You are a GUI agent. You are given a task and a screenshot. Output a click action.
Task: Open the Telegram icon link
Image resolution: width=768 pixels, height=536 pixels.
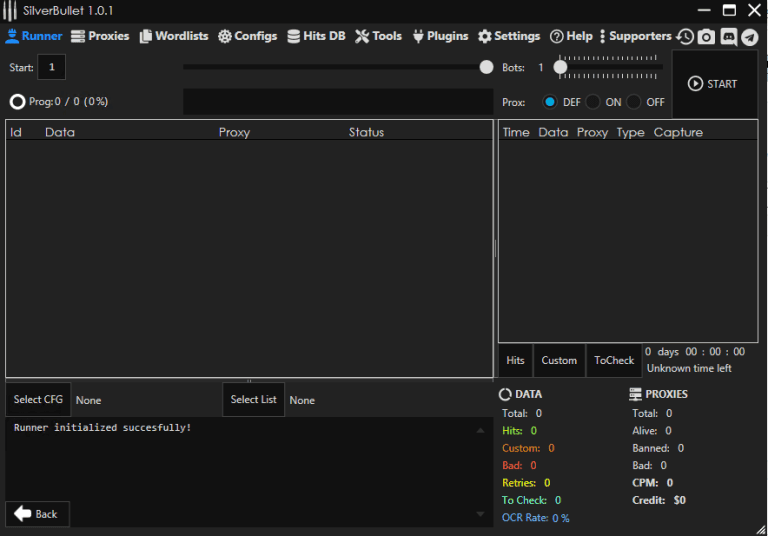pos(749,37)
